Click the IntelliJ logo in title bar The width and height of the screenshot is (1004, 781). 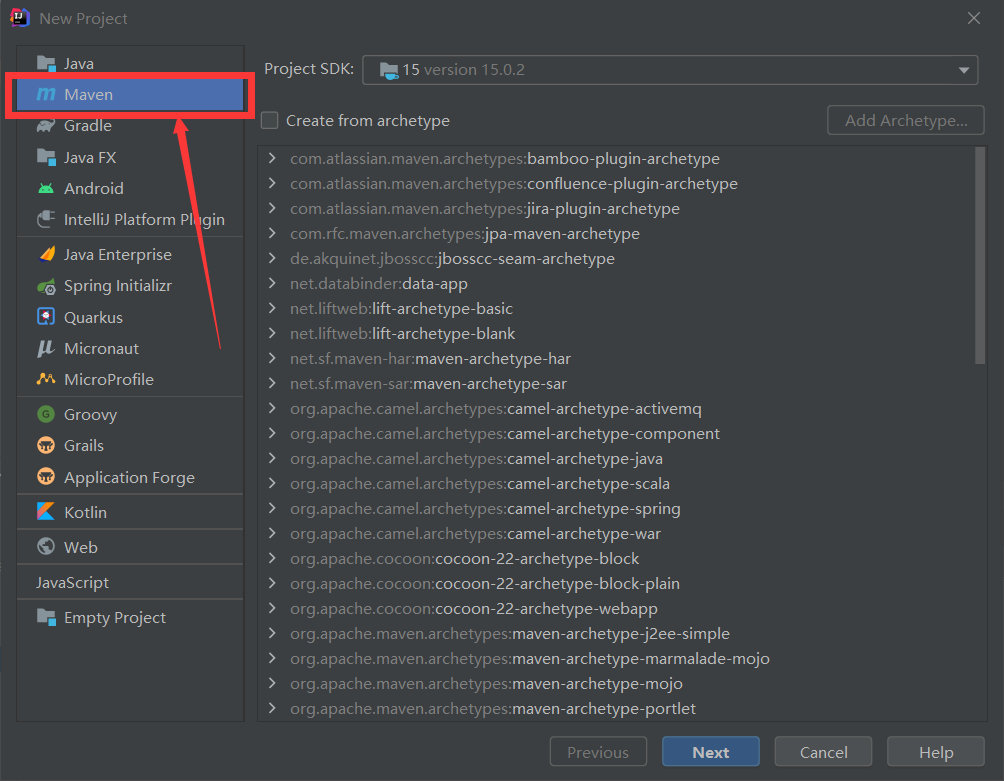19,18
